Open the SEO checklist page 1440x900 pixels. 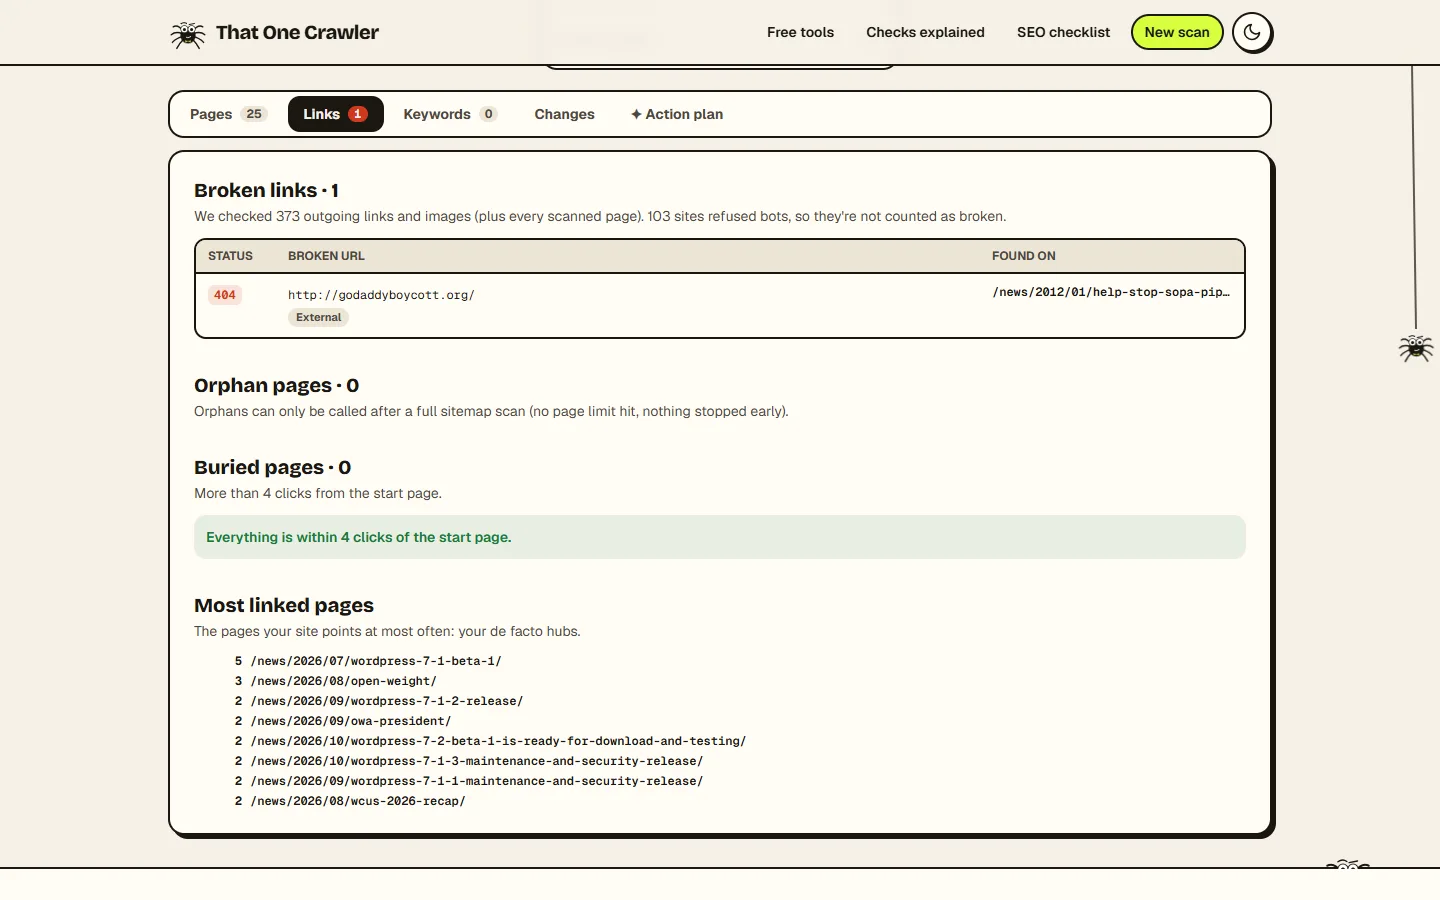click(x=1063, y=32)
